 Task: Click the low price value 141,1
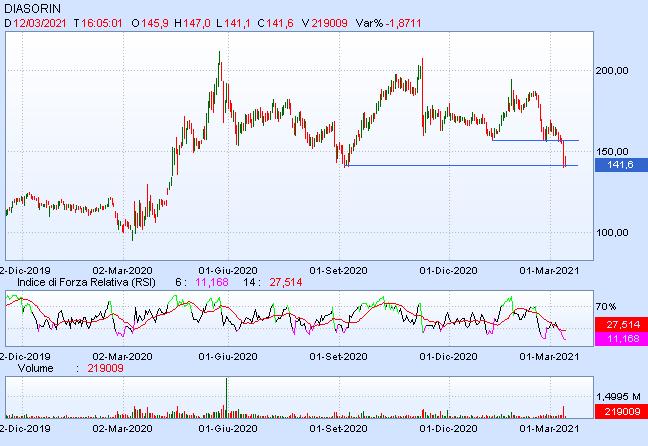coord(236,23)
